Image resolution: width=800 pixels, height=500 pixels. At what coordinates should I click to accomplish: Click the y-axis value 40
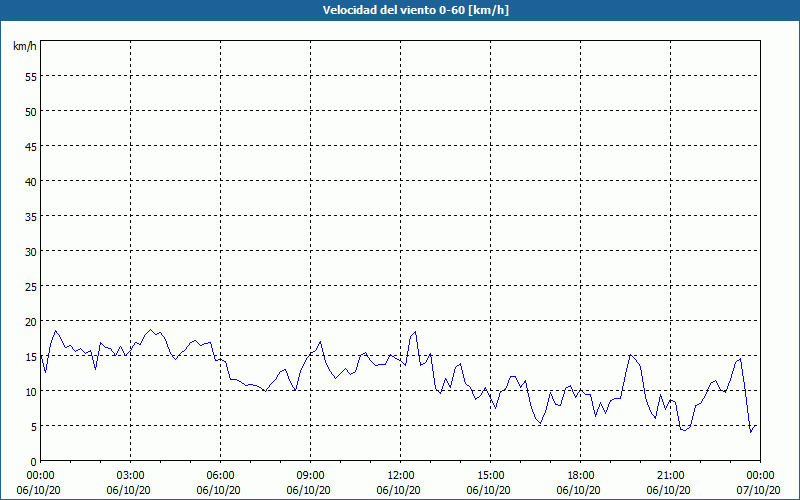tap(31, 182)
